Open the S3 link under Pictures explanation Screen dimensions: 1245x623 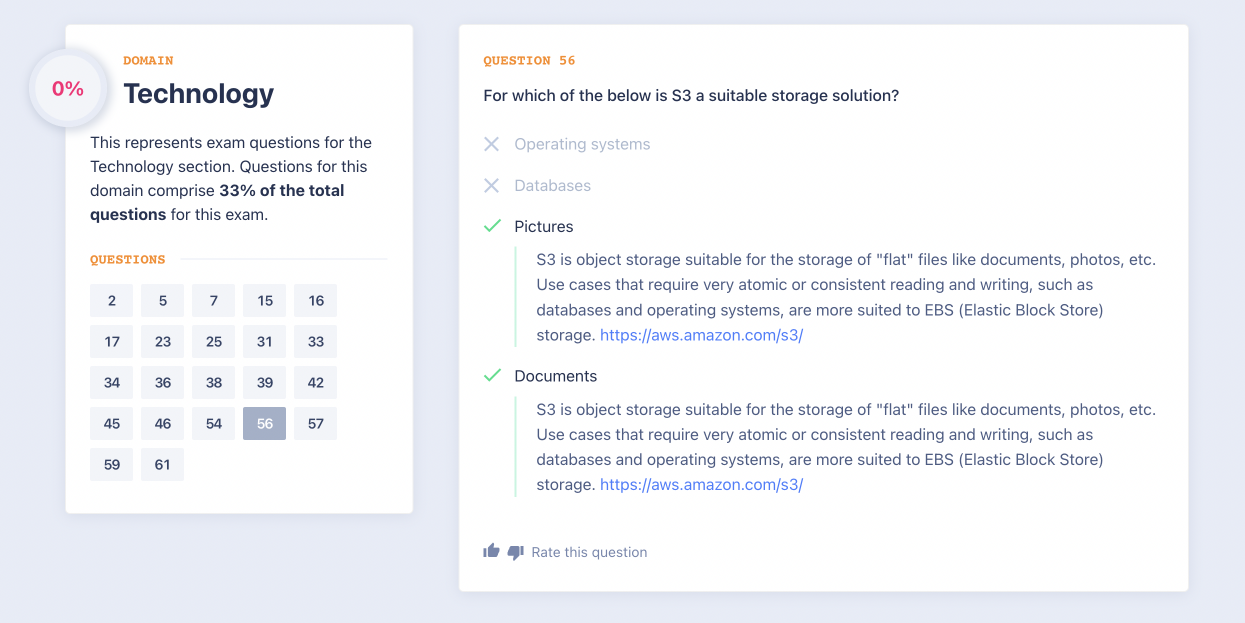tap(701, 335)
